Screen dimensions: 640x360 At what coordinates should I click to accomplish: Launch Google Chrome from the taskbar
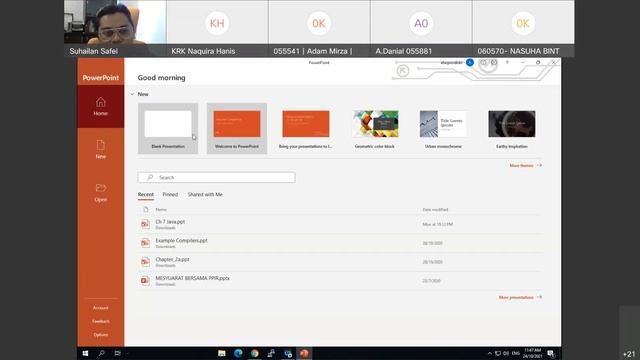click(255, 353)
